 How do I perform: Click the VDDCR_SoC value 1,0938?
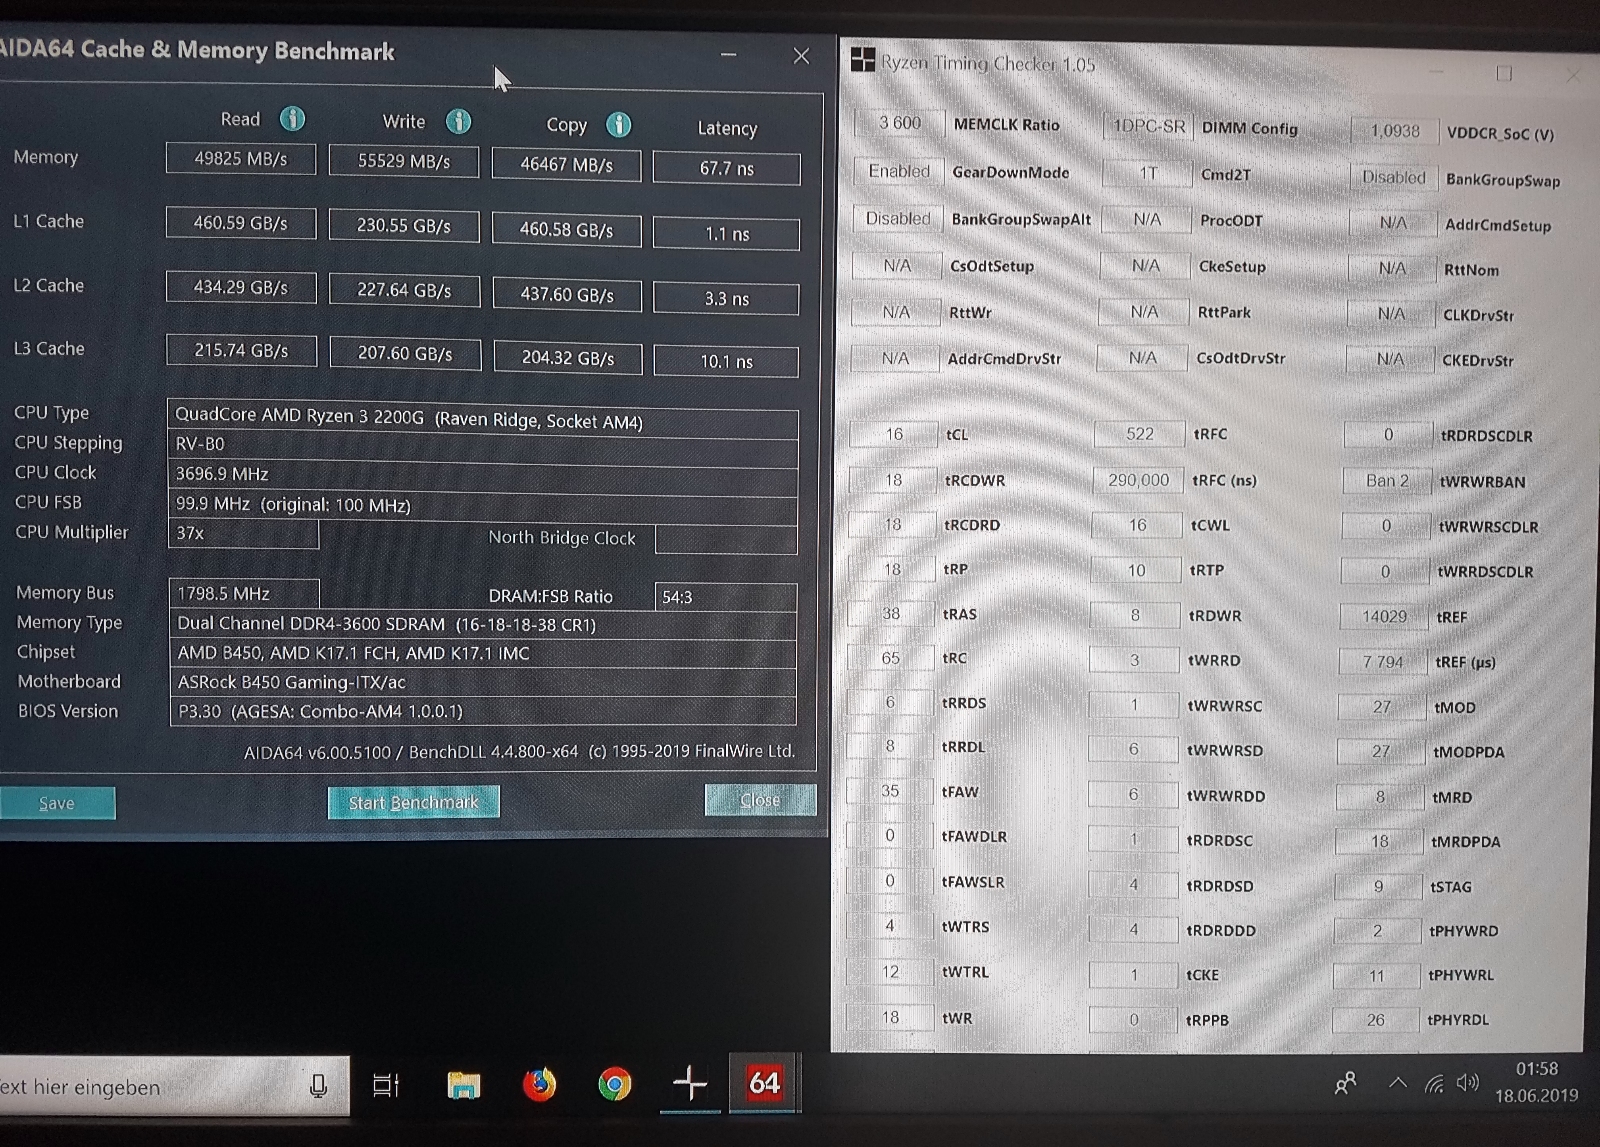[1395, 131]
